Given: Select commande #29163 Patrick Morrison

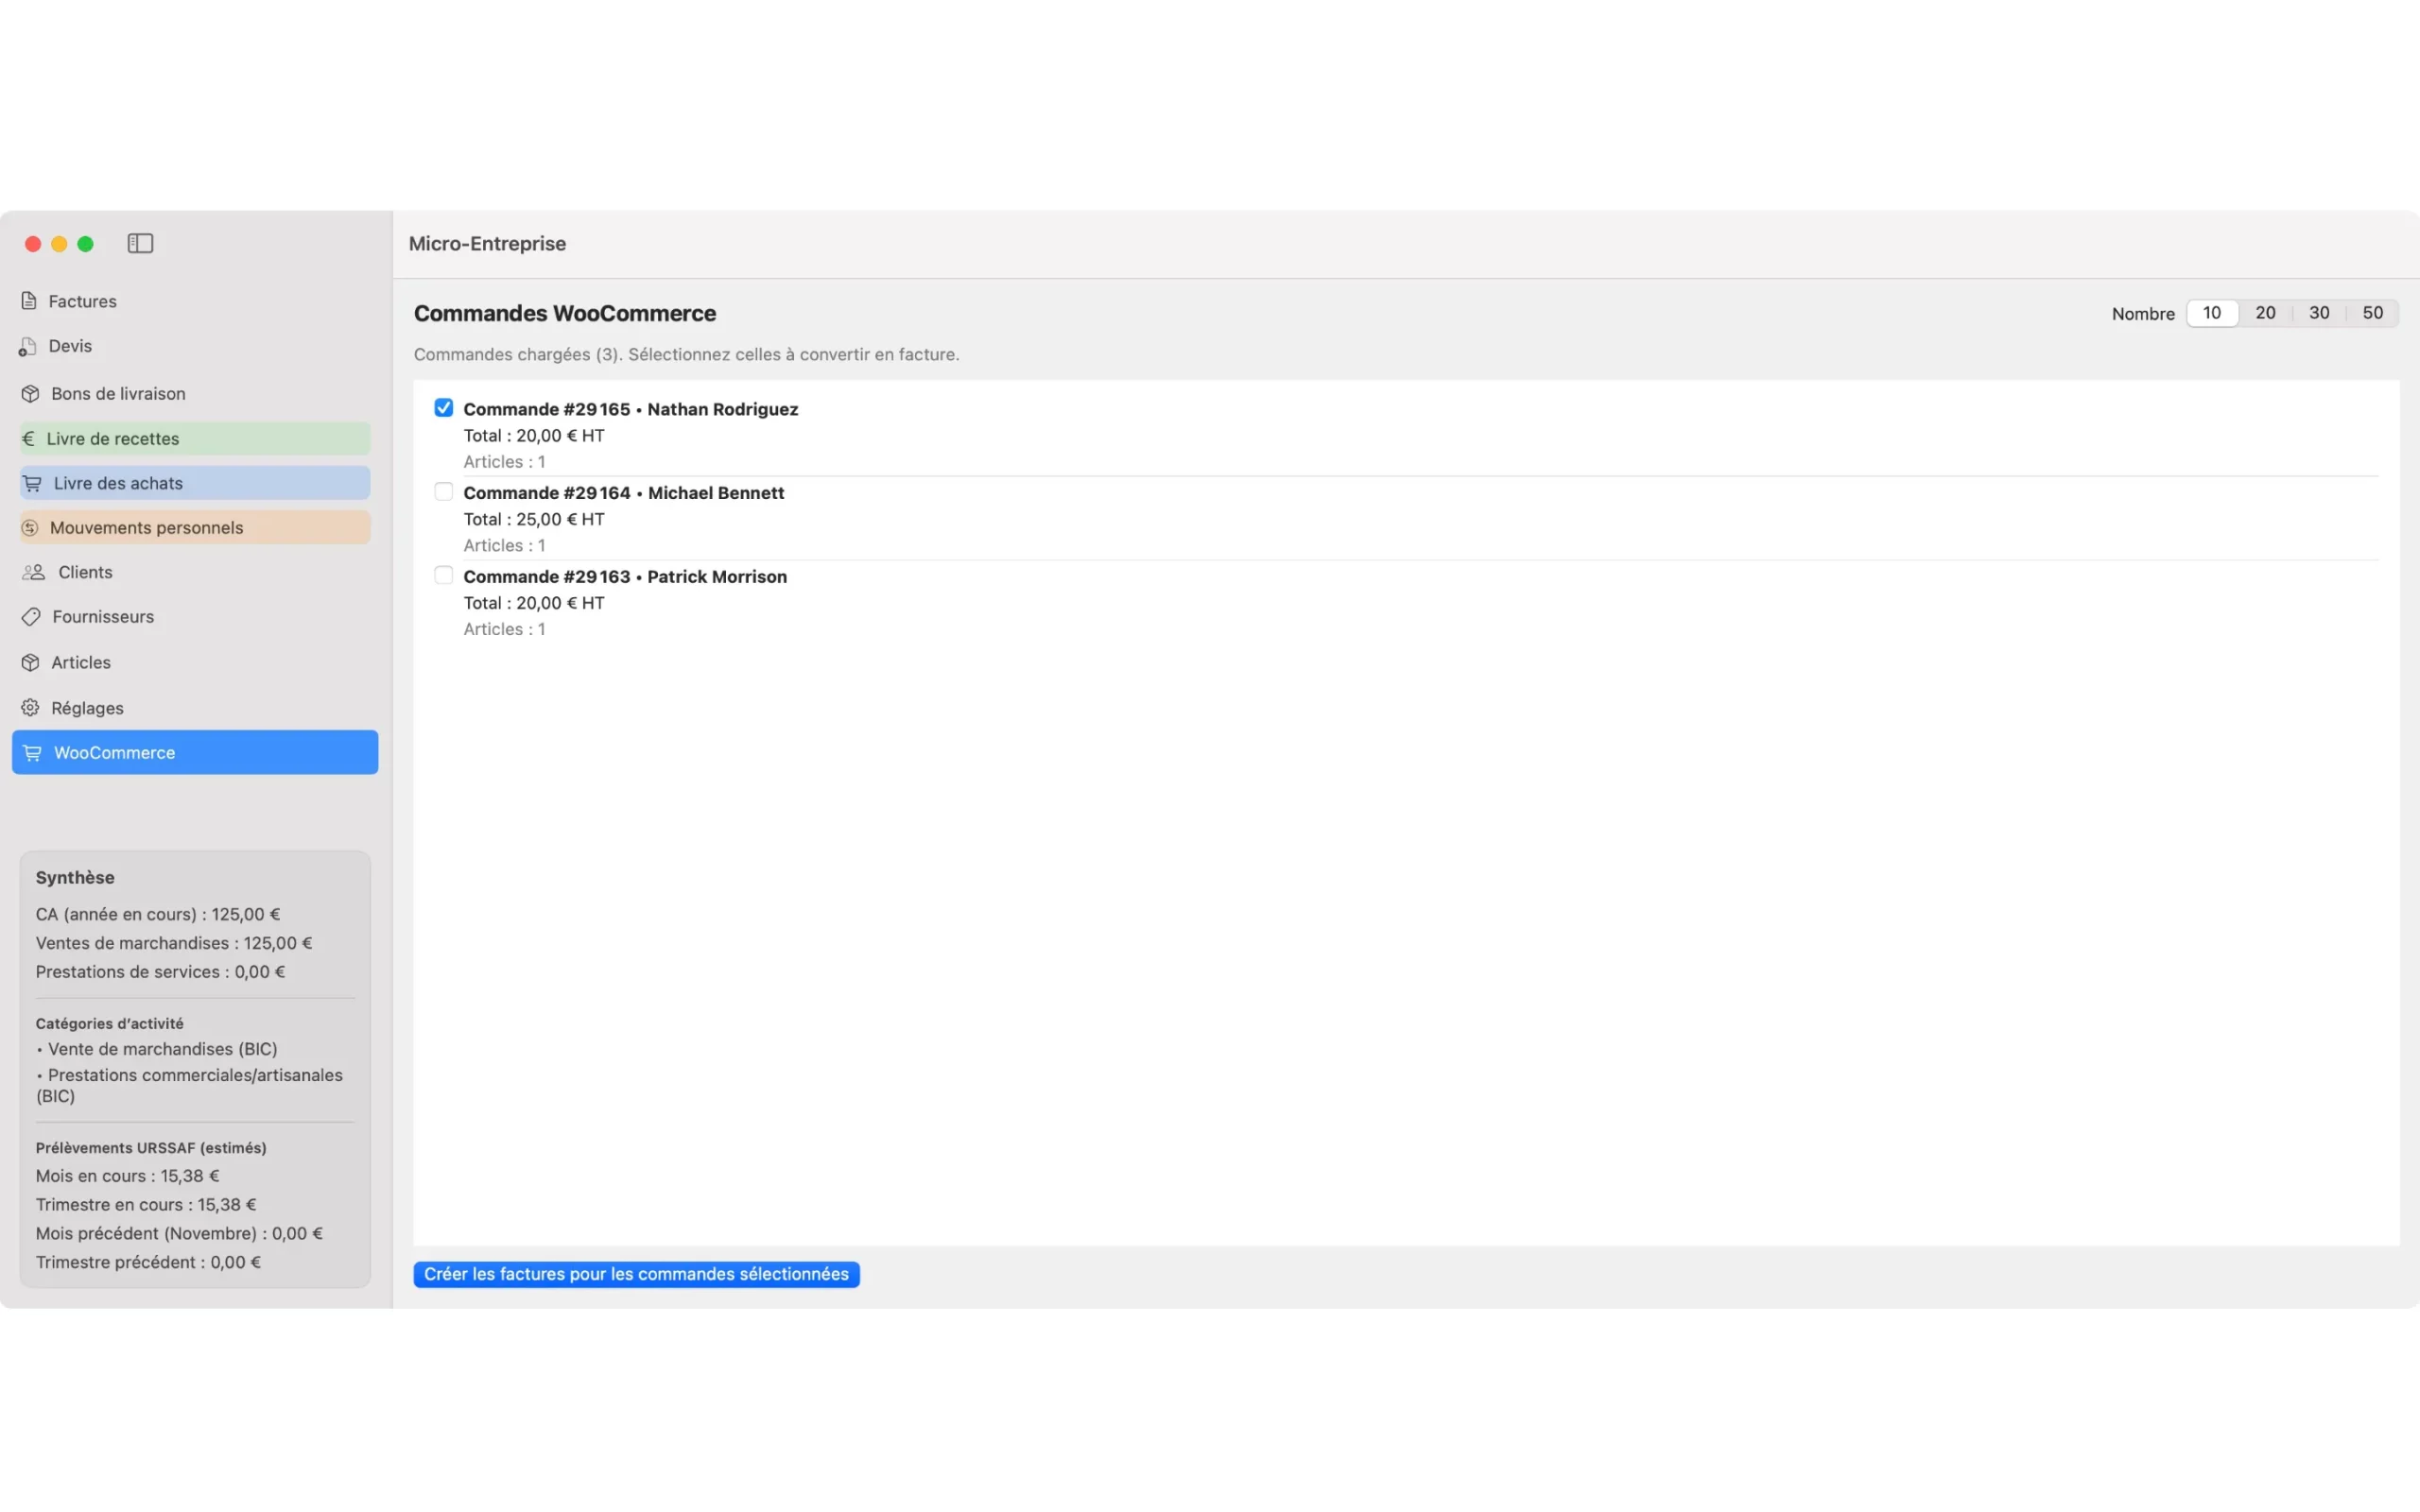Looking at the screenshot, I should point(443,575).
